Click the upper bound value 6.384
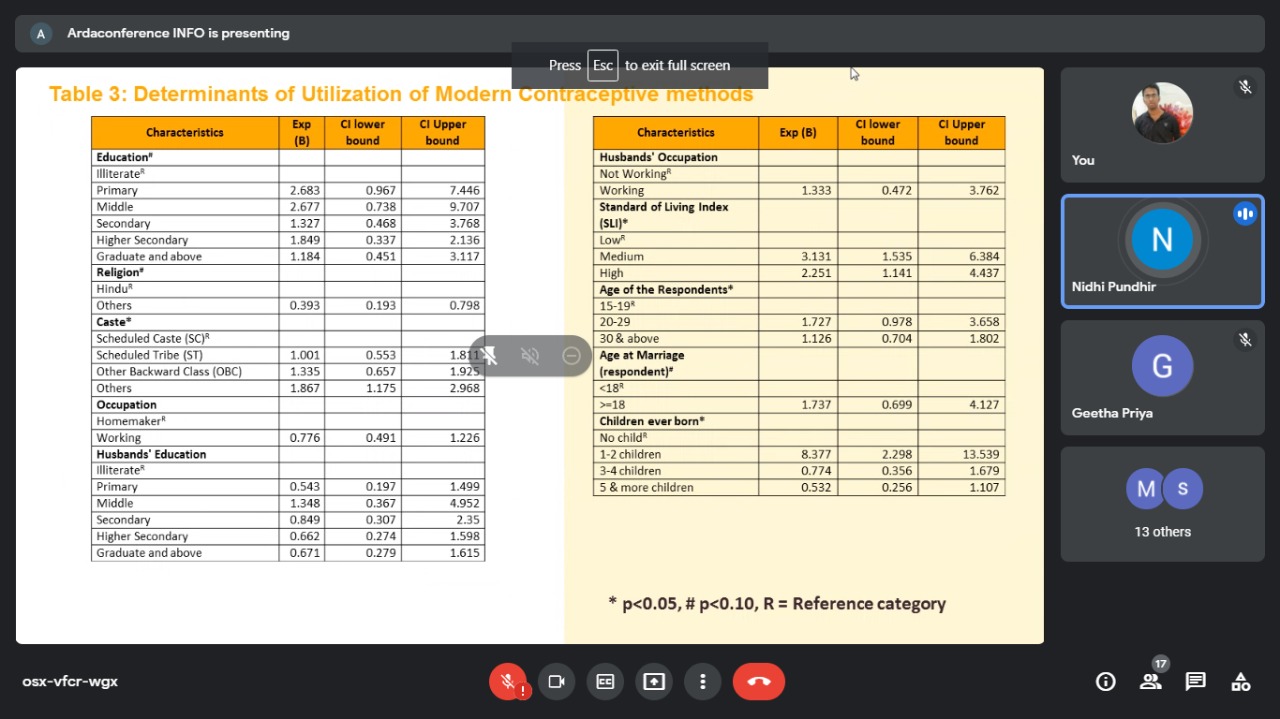 click(x=984, y=256)
